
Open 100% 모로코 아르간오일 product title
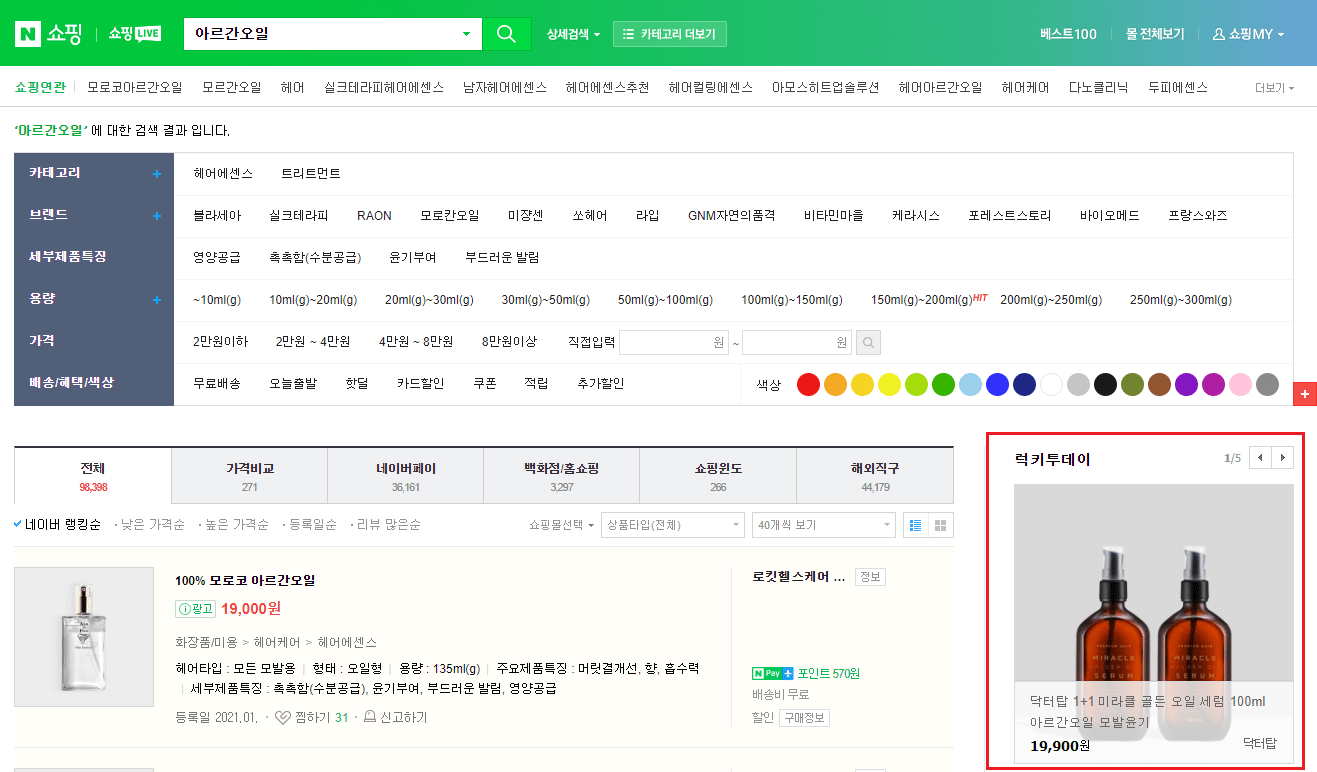pyautogui.click(x=245, y=580)
